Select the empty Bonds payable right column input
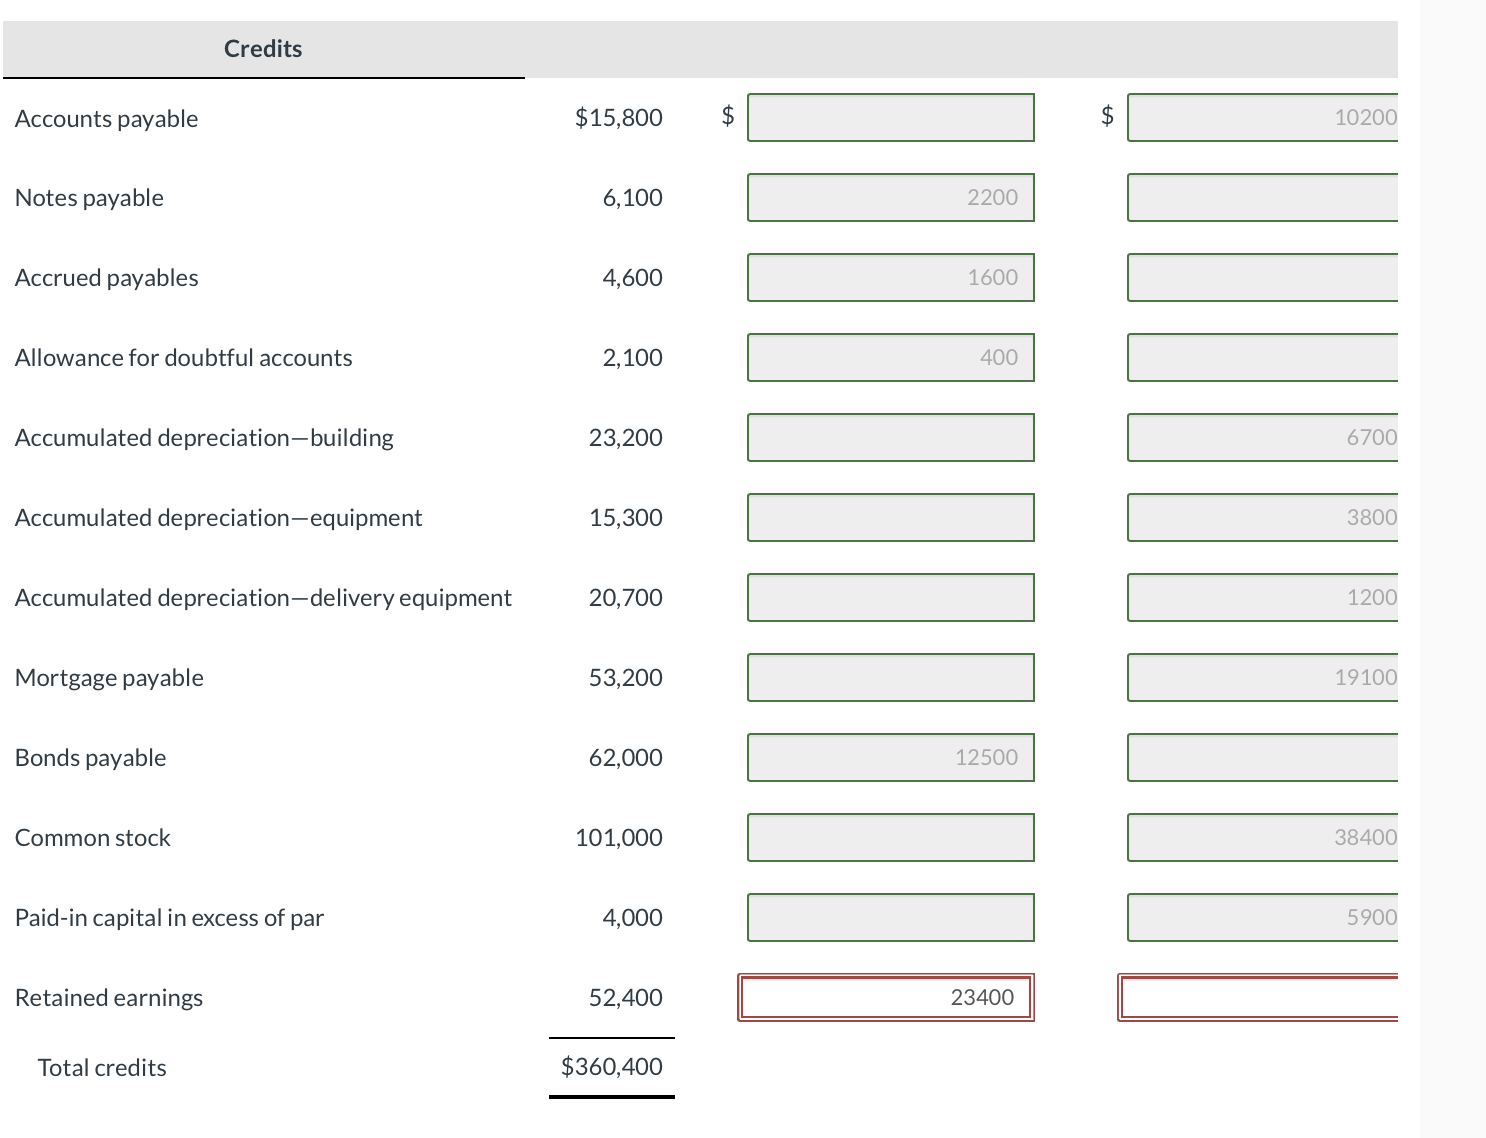Viewport: 1486px width, 1138px height. [x=1263, y=757]
